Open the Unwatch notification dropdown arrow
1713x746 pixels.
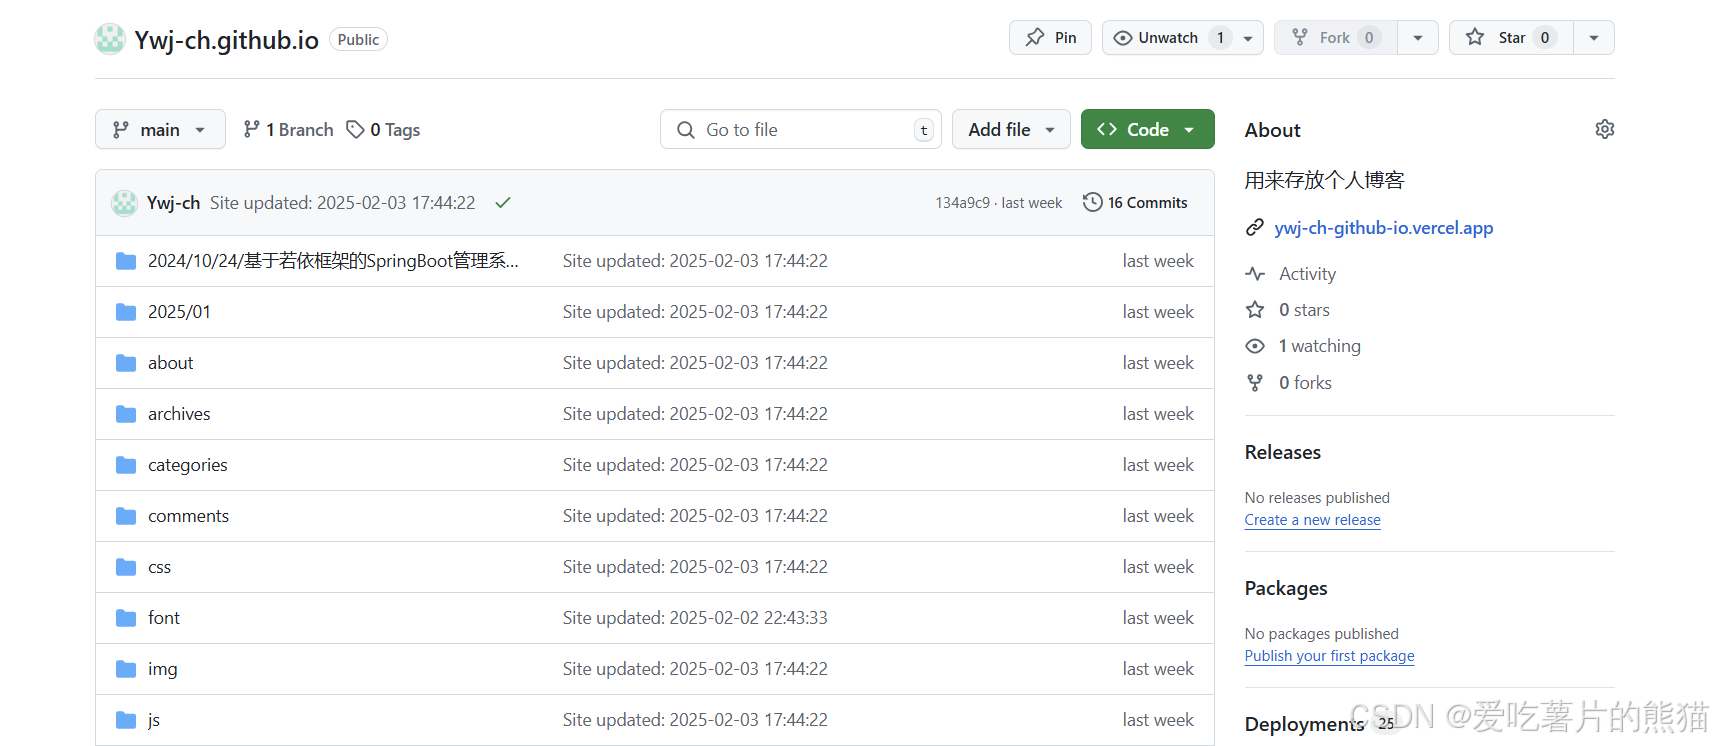1248,37
